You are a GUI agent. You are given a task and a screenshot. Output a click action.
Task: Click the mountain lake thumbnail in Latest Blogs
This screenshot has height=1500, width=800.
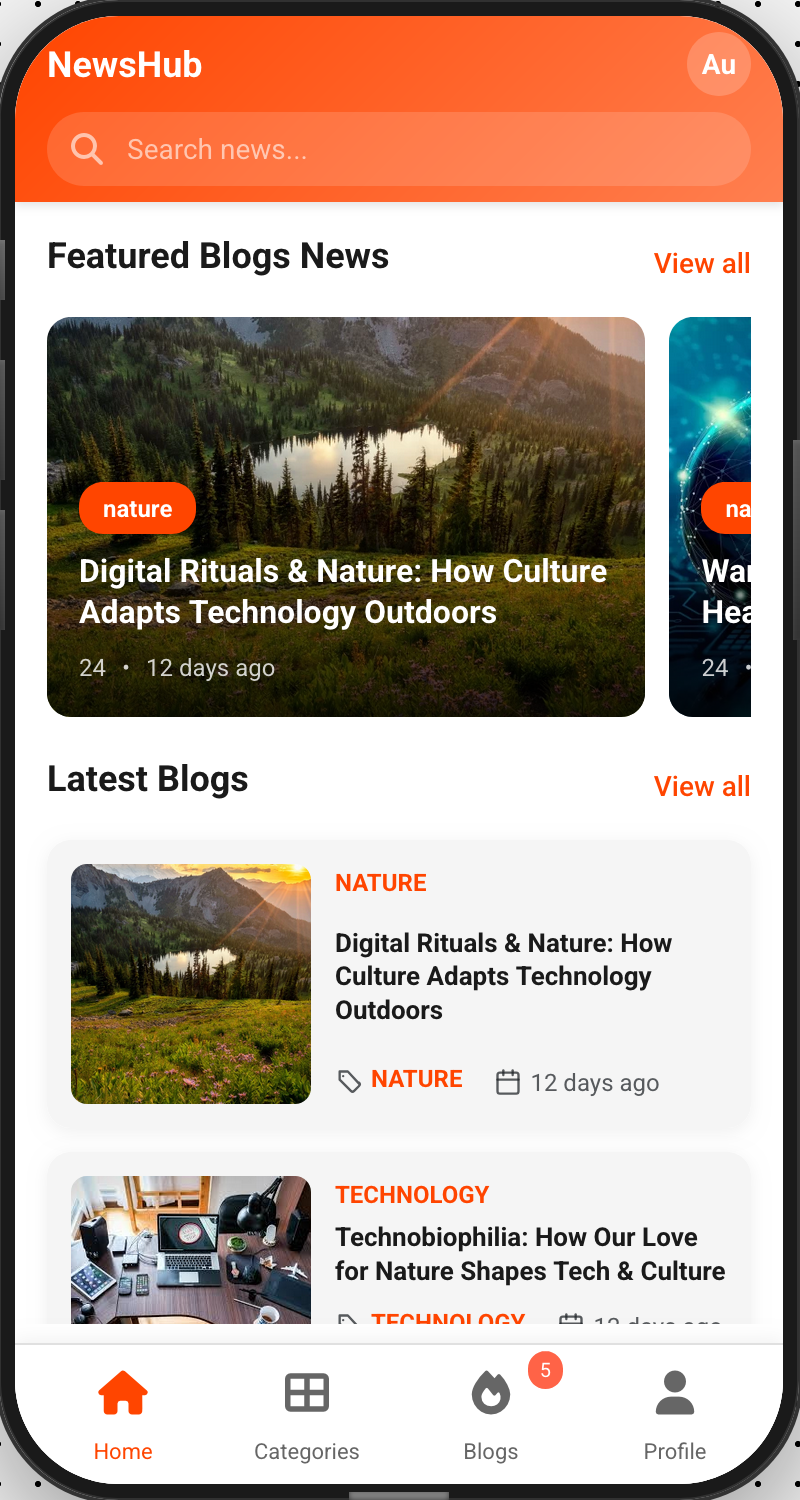coord(191,984)
